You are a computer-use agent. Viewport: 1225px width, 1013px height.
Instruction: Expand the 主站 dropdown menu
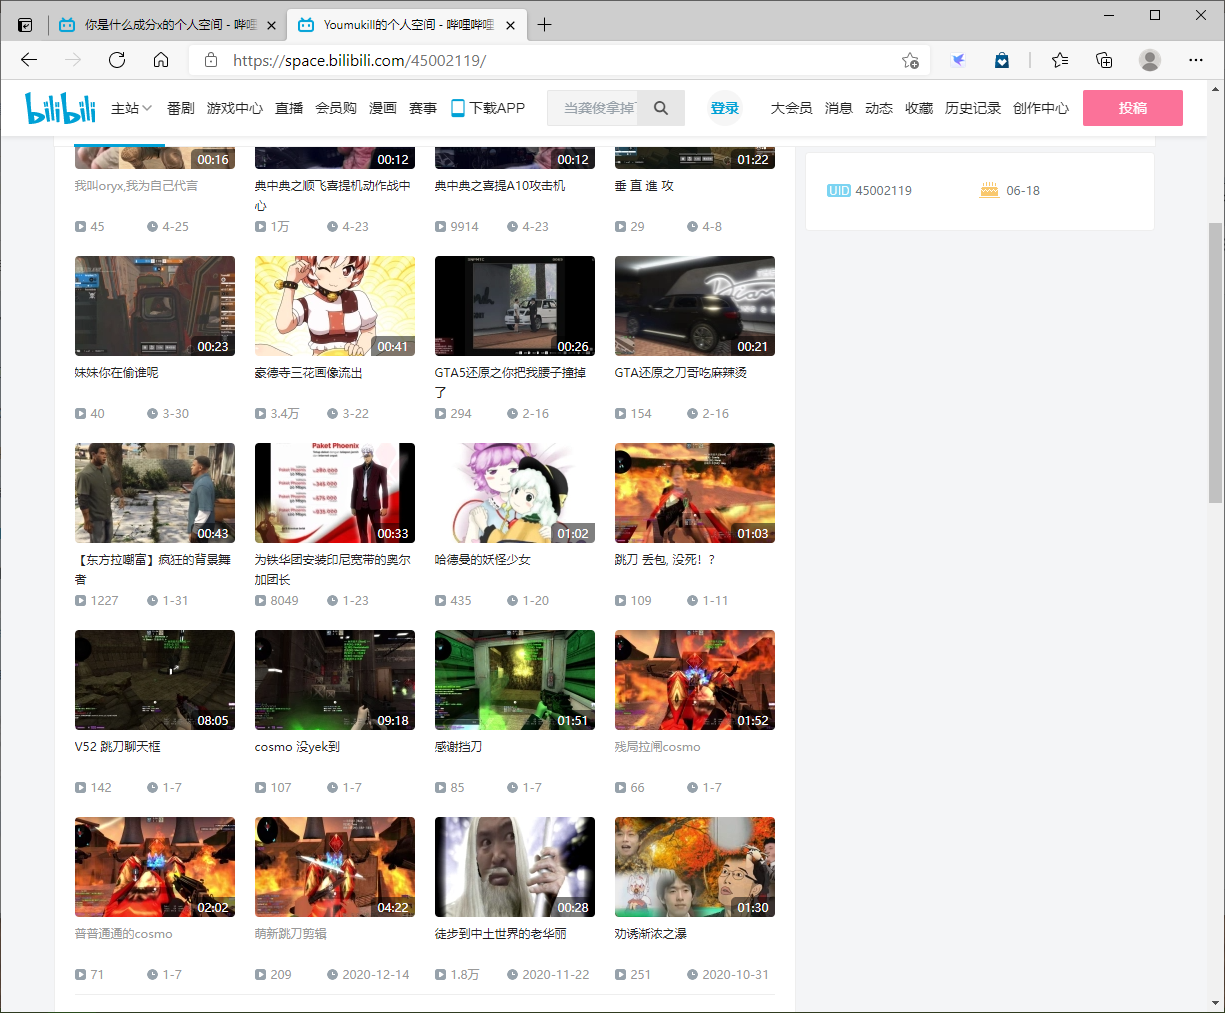pos(134,107)
